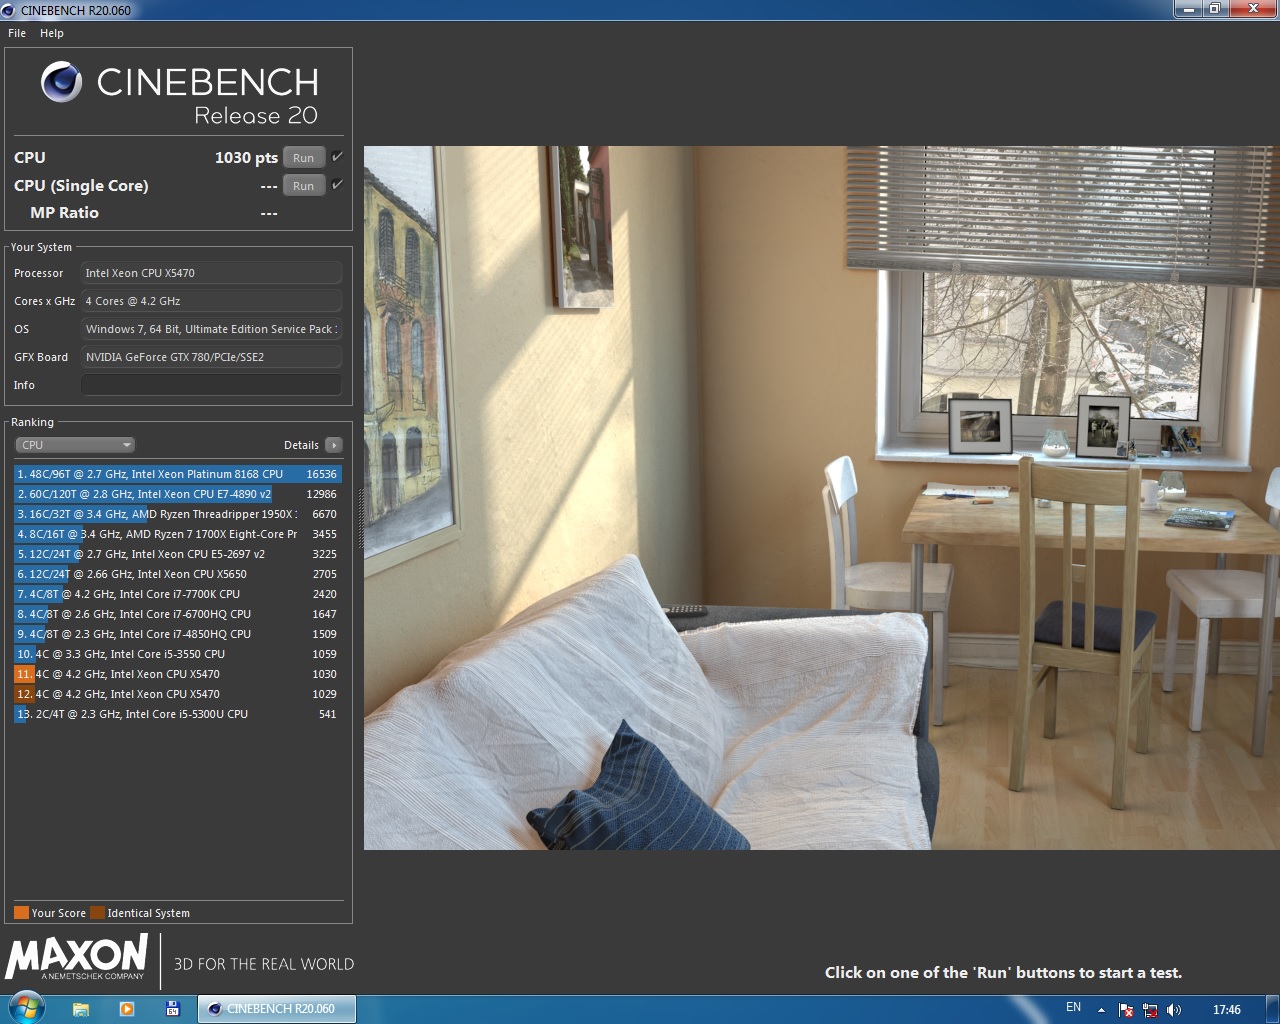Open the floppy disk 64 taskbar icon
Viewport: 1280px width, 1024px height.
tap(172, 1009)
